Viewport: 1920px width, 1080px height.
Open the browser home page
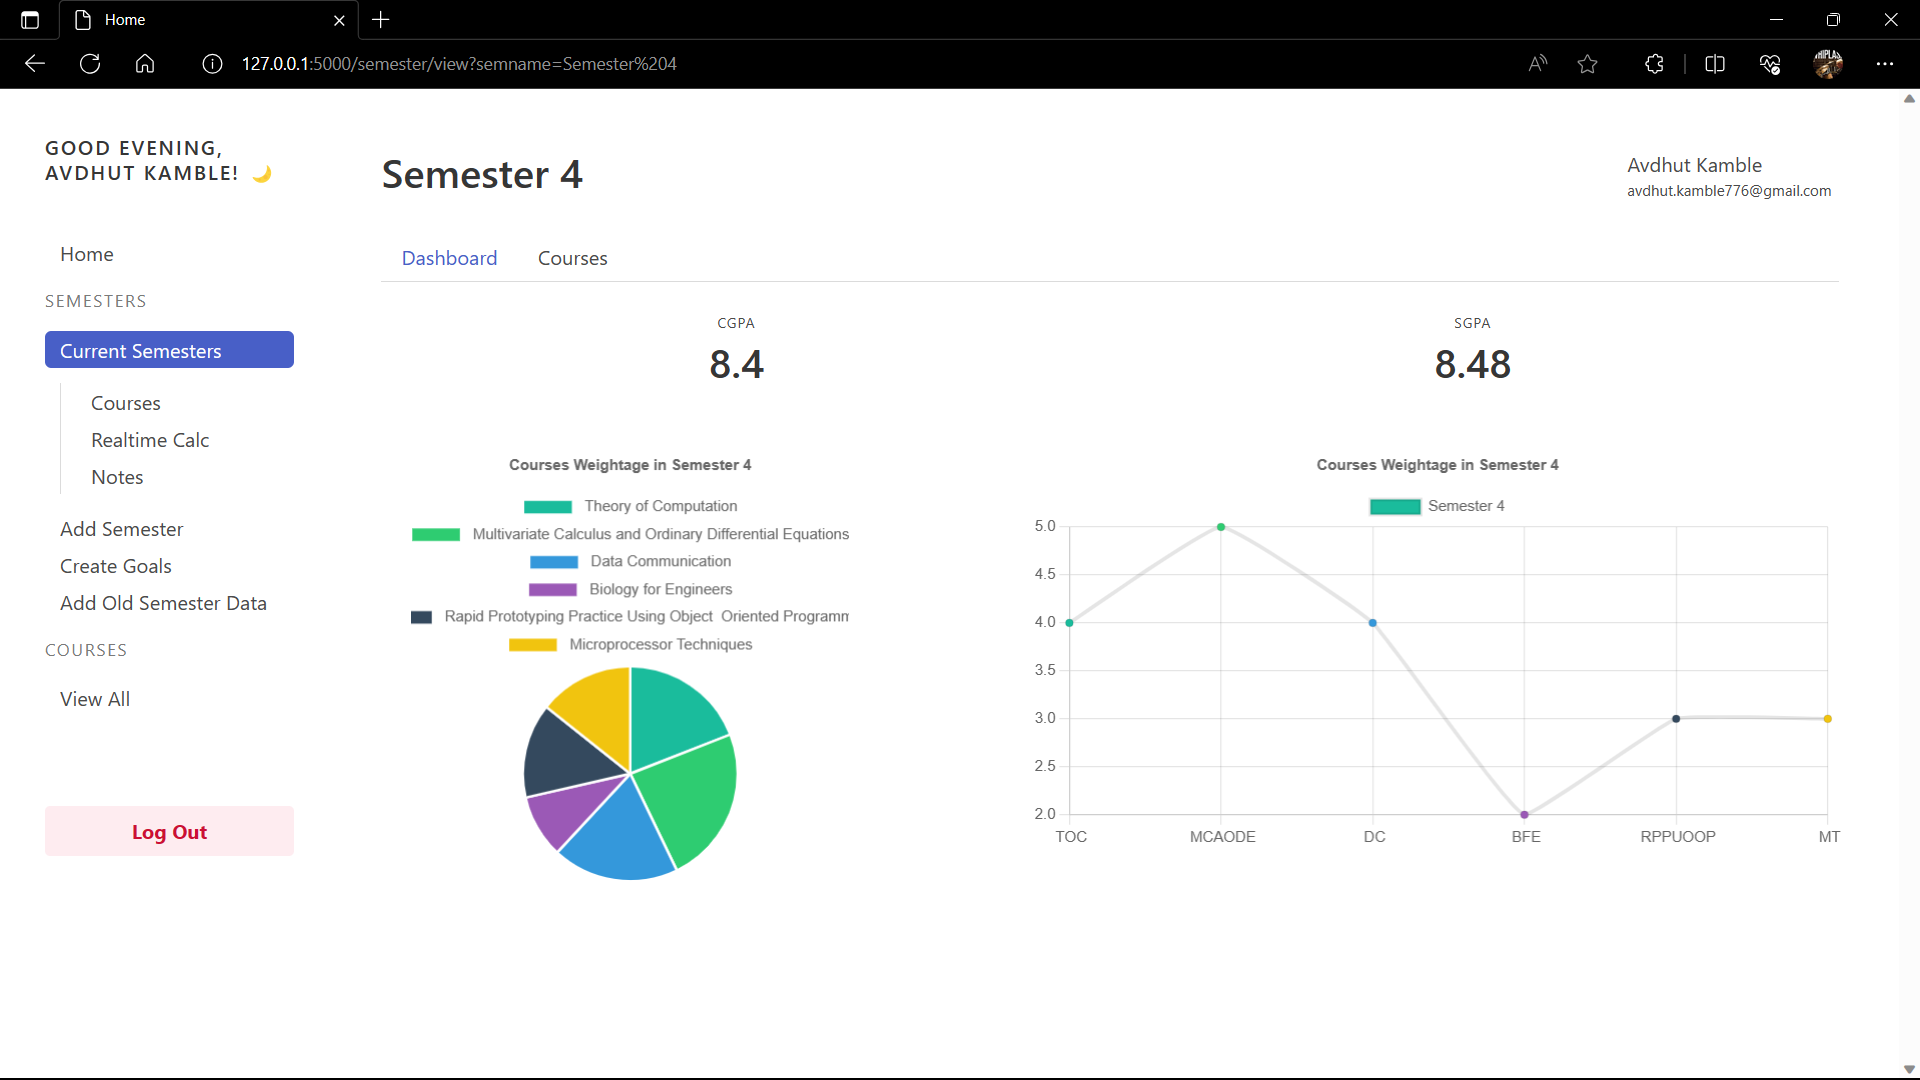[144, 63]
